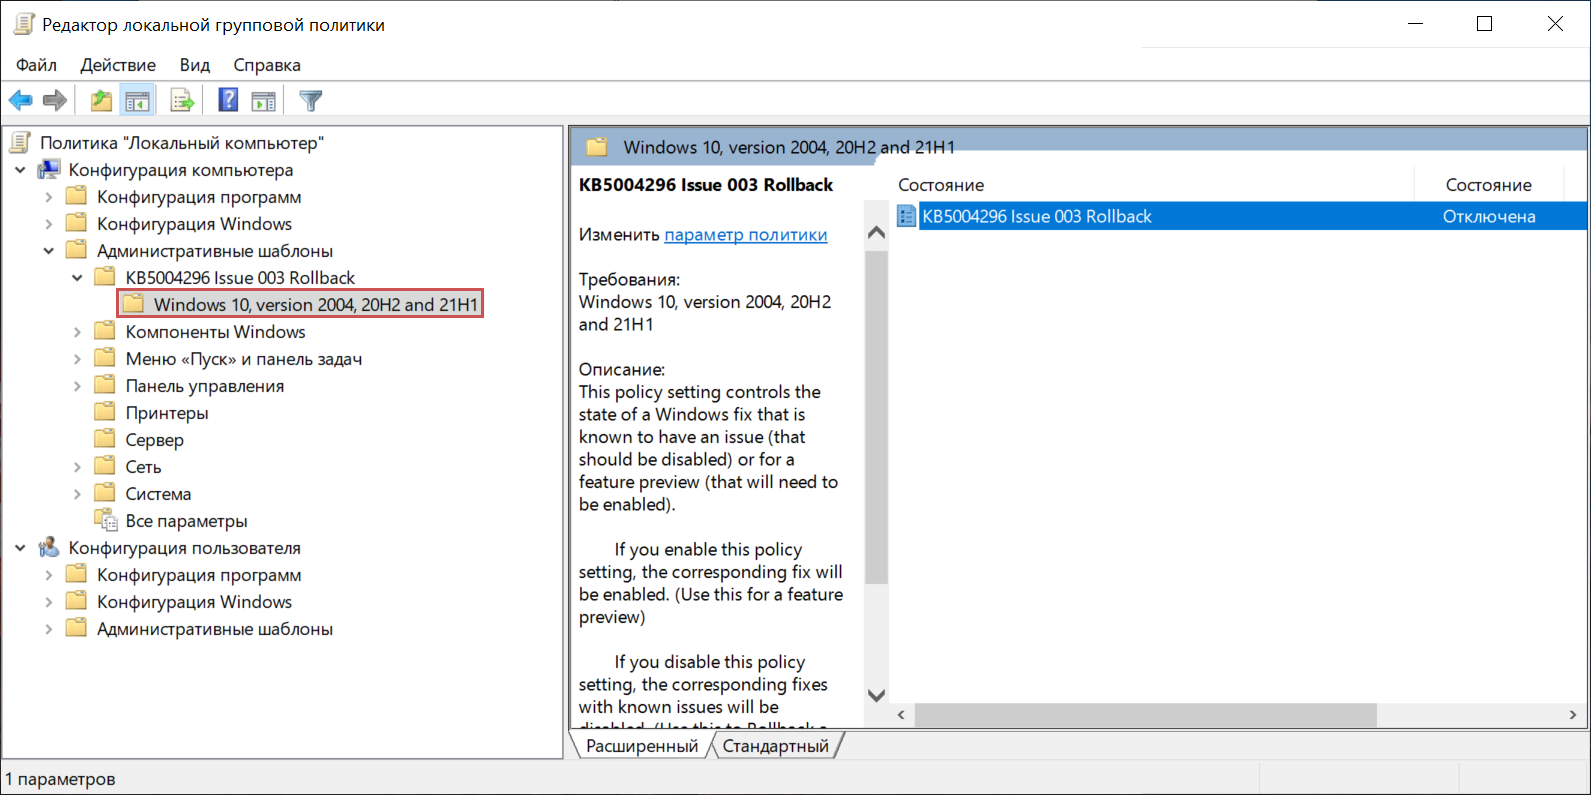Maximize the policy editor window
This screenshot has height=795, width=1591.
[x=1484, y=24]
